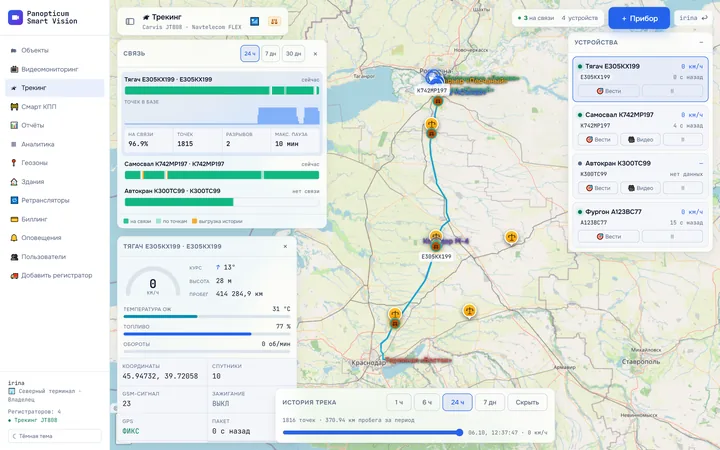Image resolution: width=720 pixels, height=450 pixels.
Task: Click the blue chart icon in Трекинг header
Action: pyautogui.click(x=254, y=21)
